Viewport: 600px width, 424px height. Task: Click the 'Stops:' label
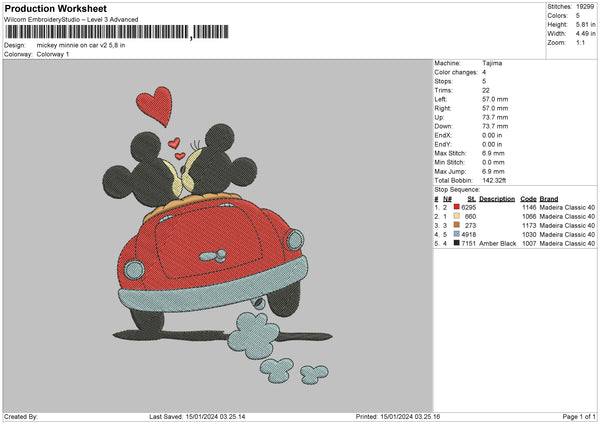(443, 82)
